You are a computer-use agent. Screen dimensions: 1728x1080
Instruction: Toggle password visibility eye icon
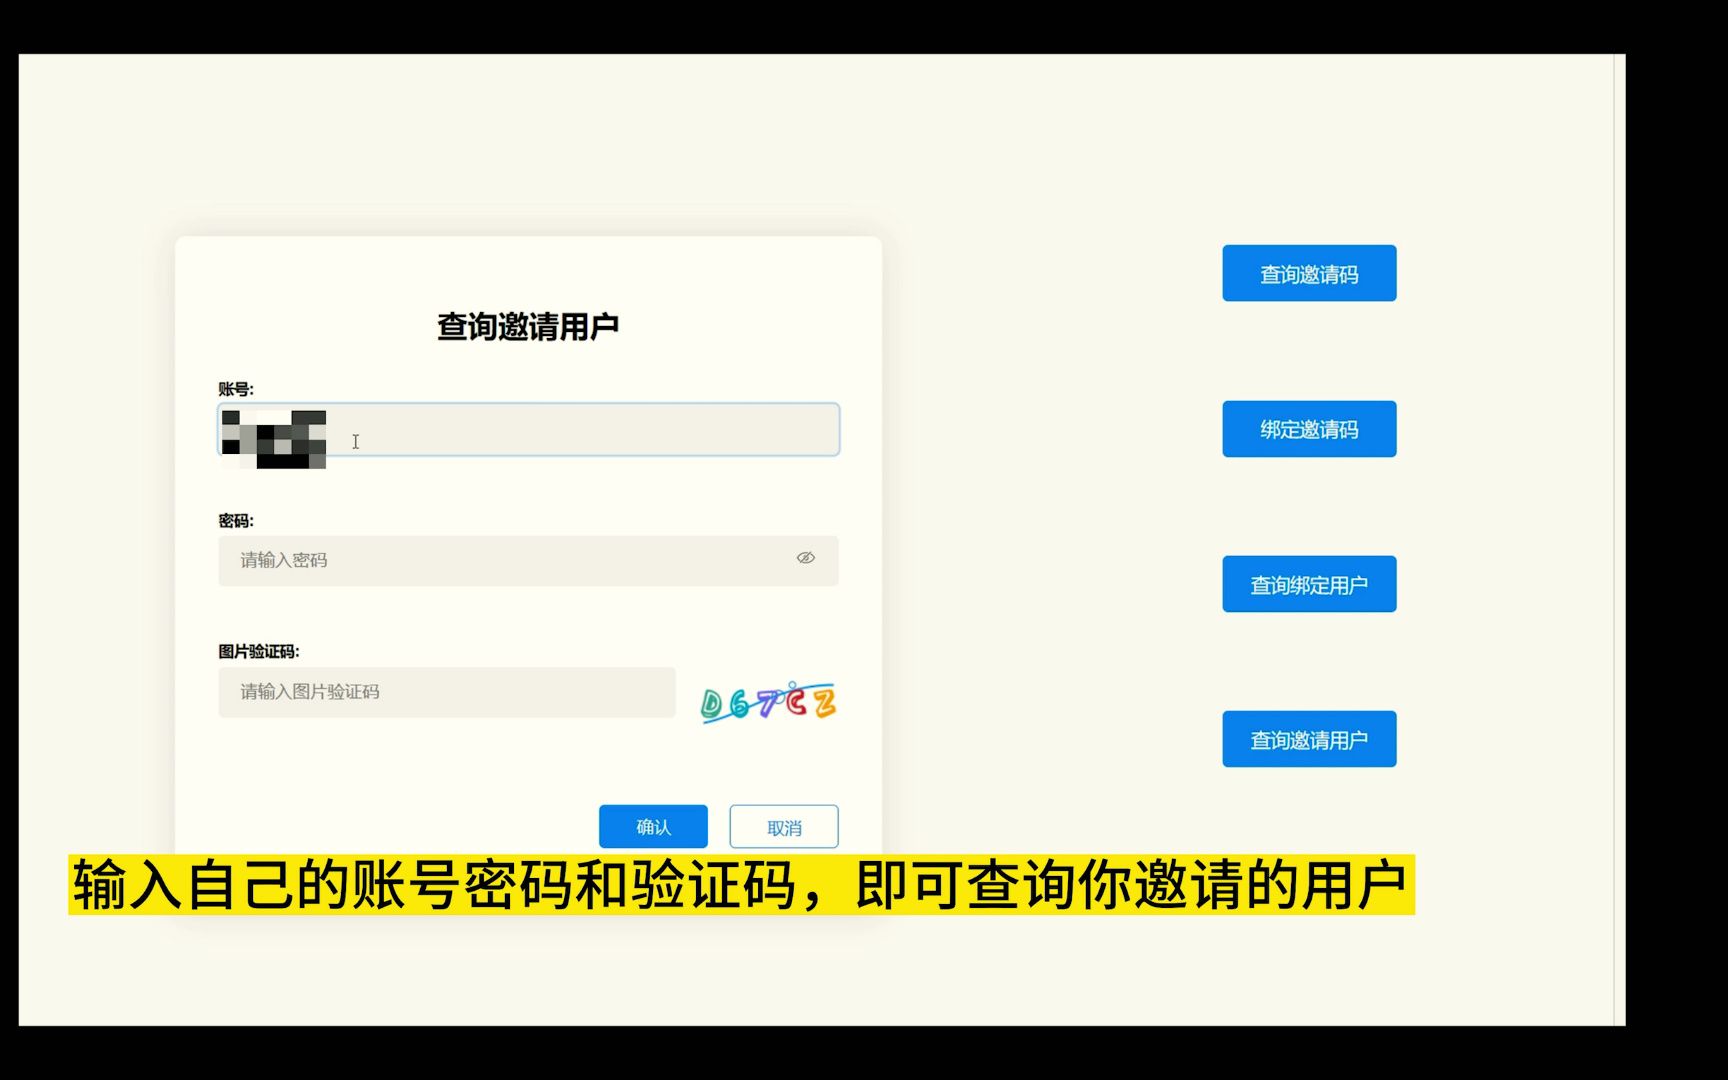click(x=806, y=558)
